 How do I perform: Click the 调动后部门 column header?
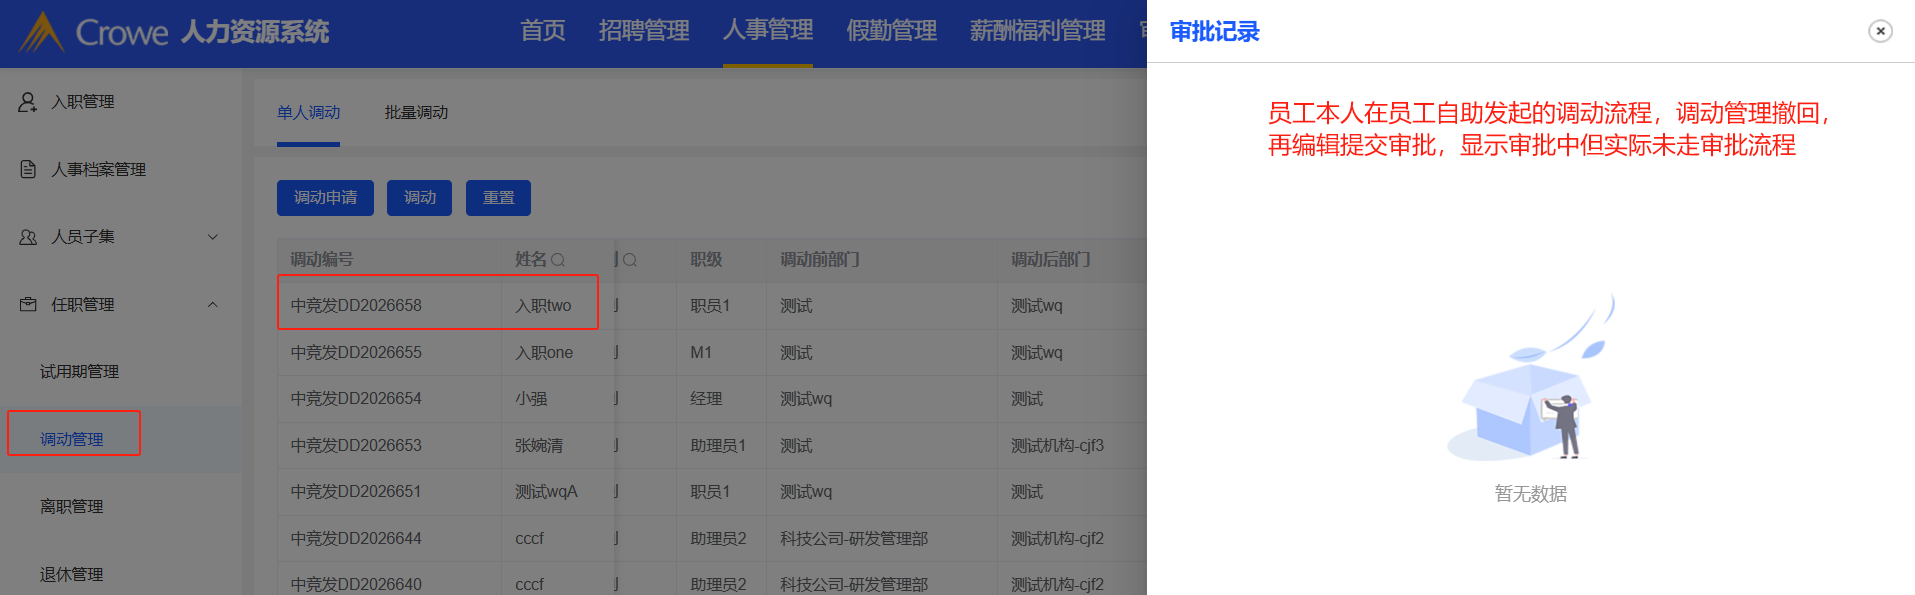pyautogui.click(x=1050, y=260)
